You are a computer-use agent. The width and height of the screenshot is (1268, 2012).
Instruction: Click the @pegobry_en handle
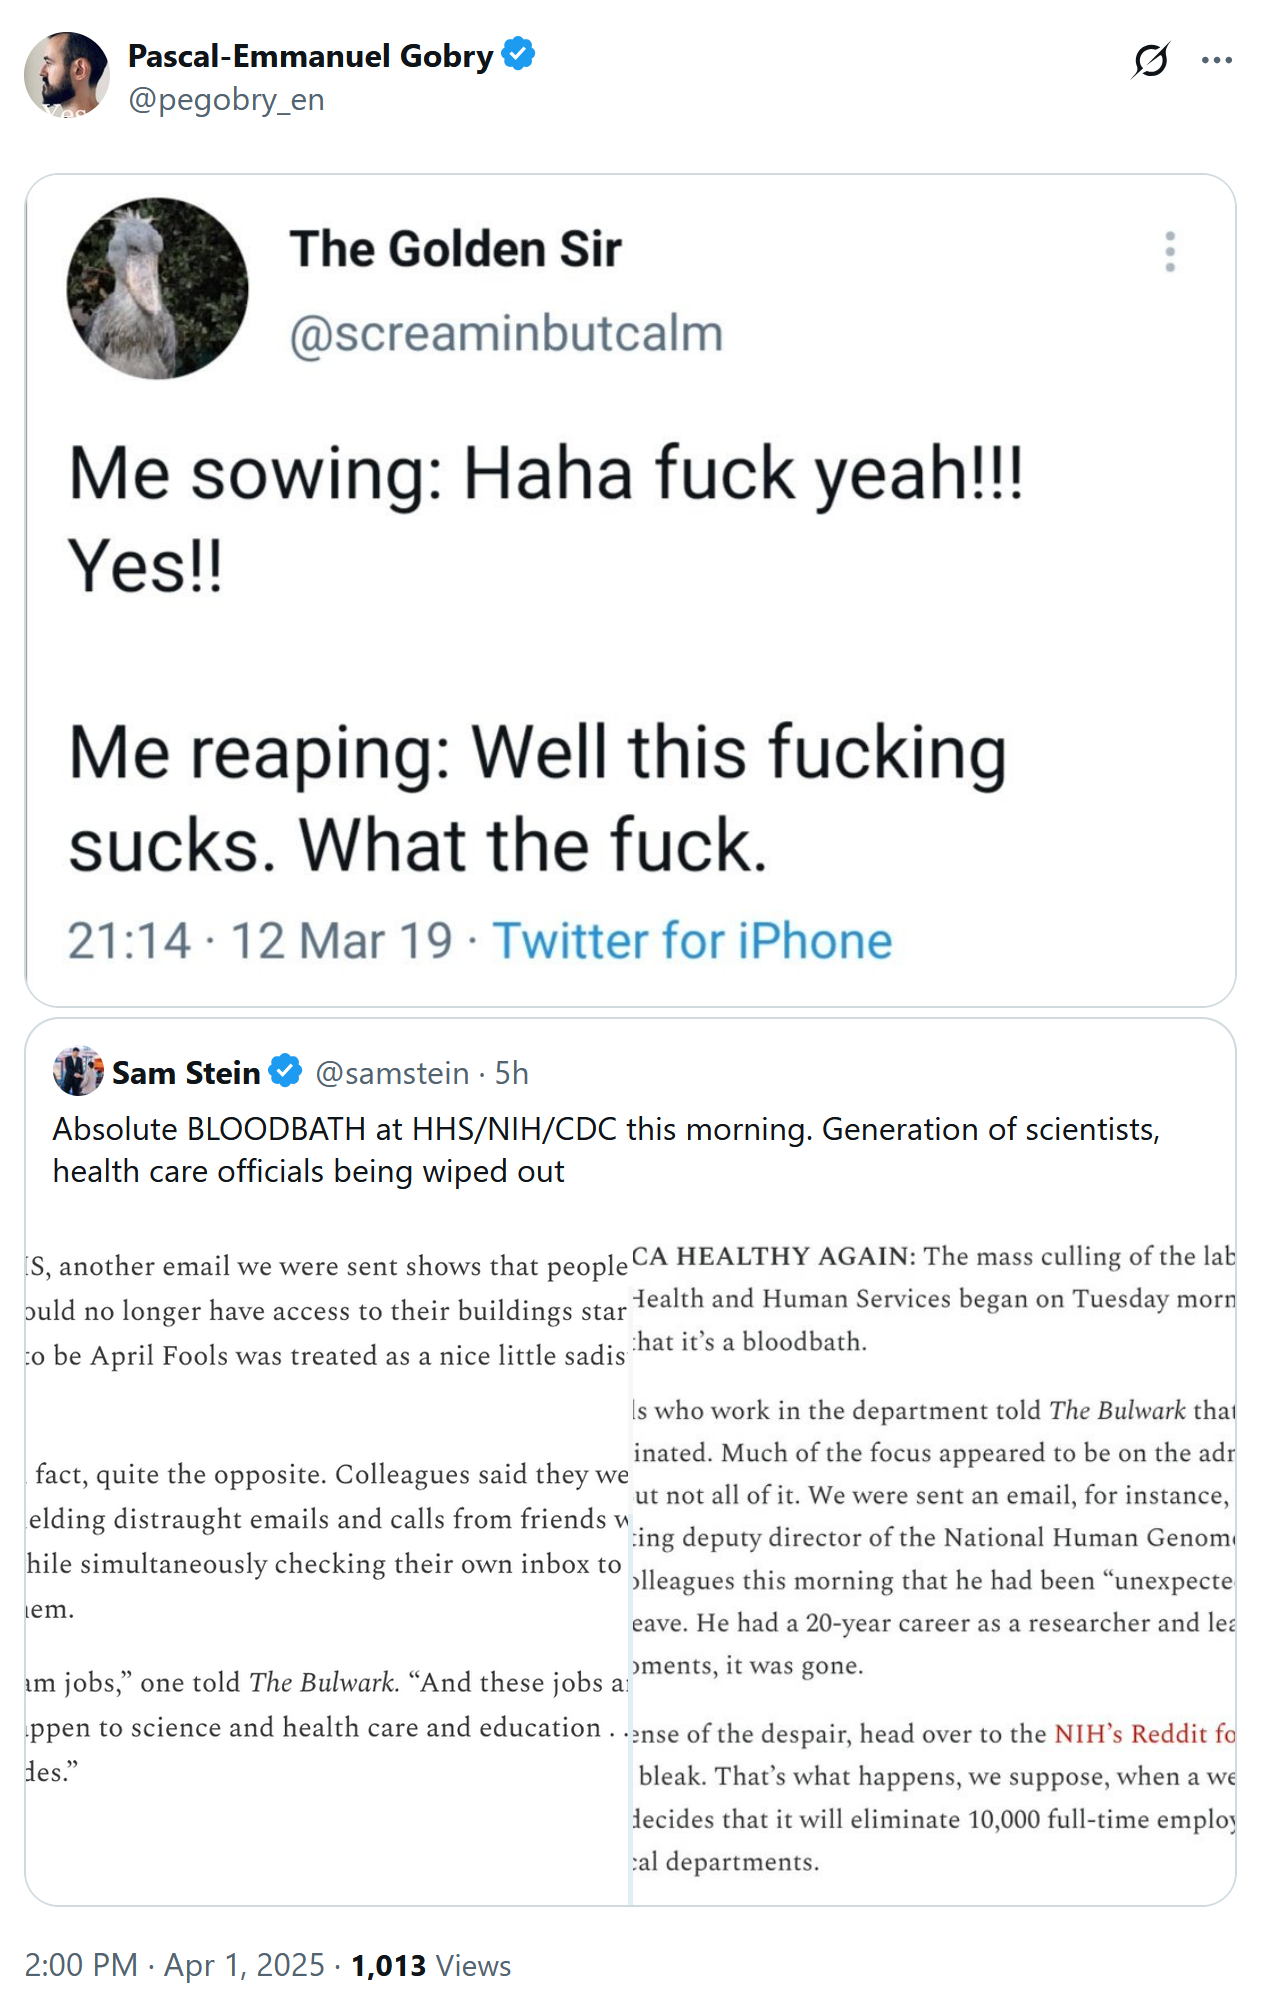pyautogui.click(x=226, y=100)
